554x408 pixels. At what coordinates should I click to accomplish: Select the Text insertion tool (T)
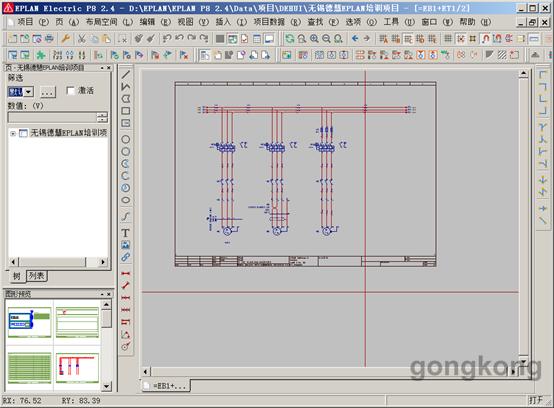pyautogui.click(x=126, y=233)
